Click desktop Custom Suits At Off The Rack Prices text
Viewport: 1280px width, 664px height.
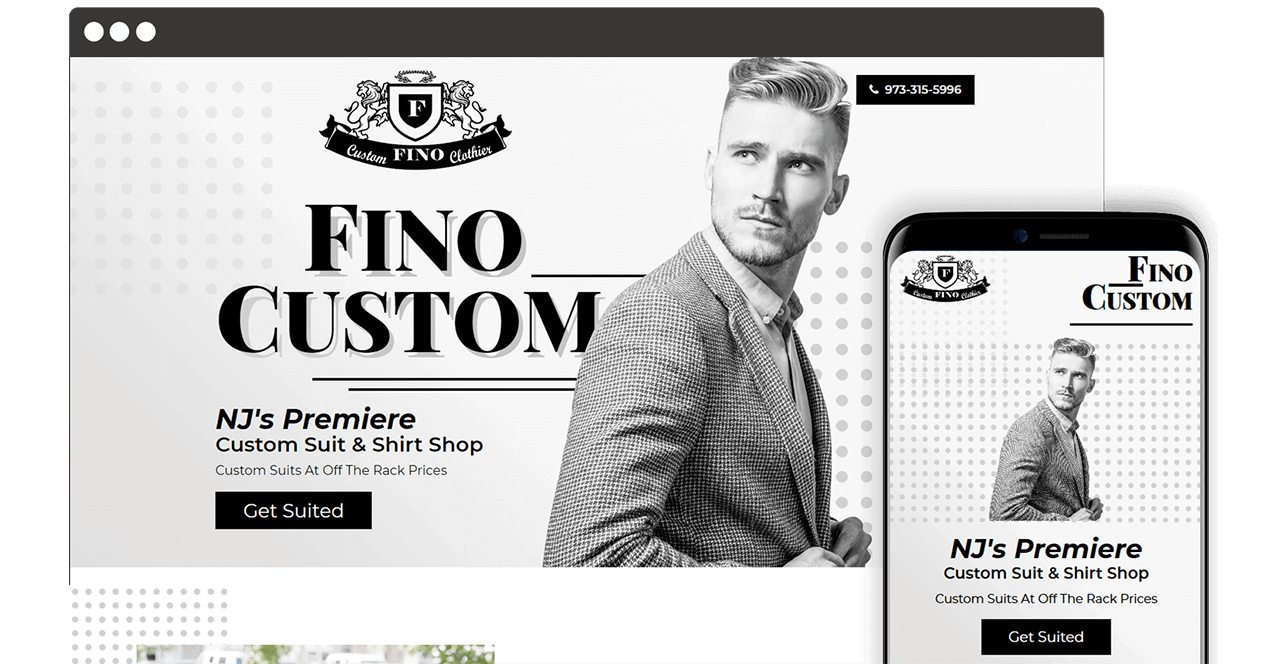pyautogui.click(x=331, y=470)
